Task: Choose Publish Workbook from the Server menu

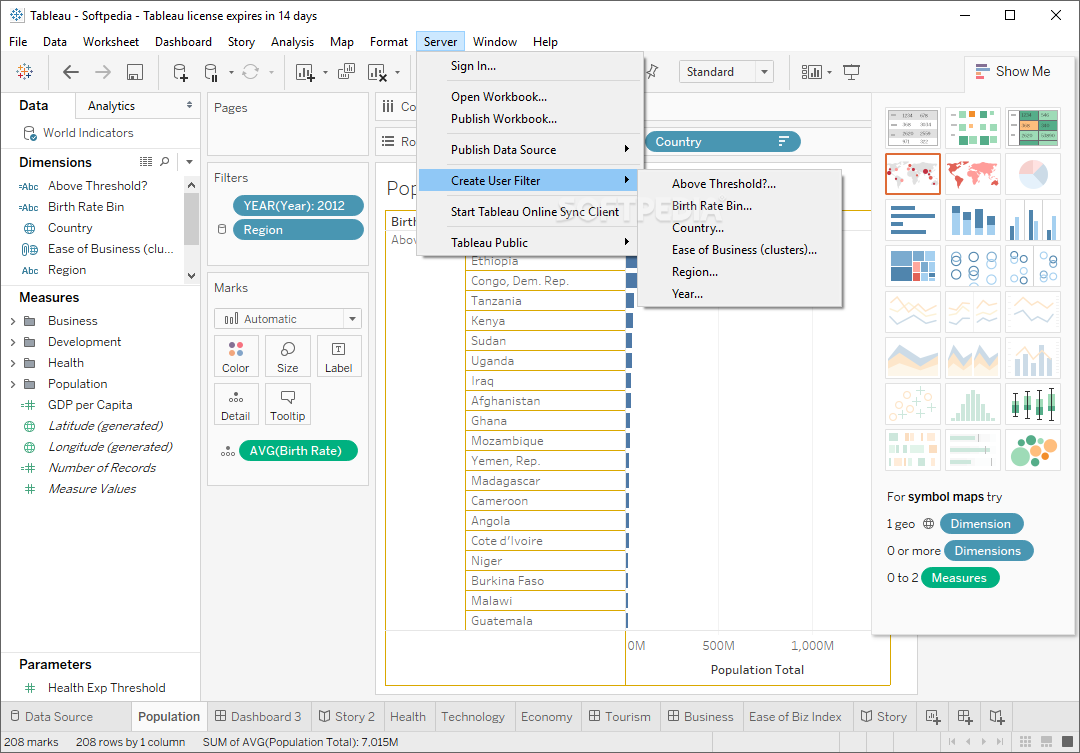Action: pyautogui.click(x=530, y=118)
